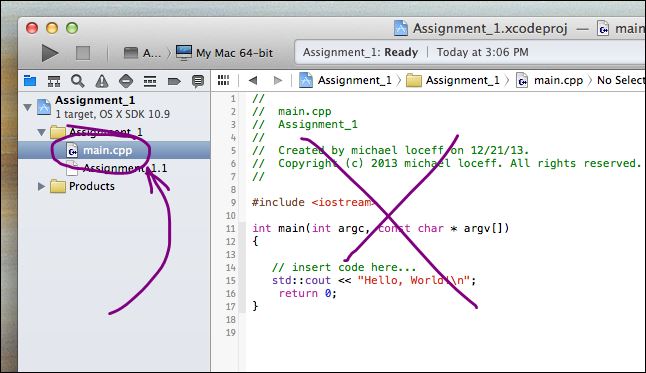646x373 pixels.
Task: Select main.cpp in the navigator
Action: click(x=114, y=150)
